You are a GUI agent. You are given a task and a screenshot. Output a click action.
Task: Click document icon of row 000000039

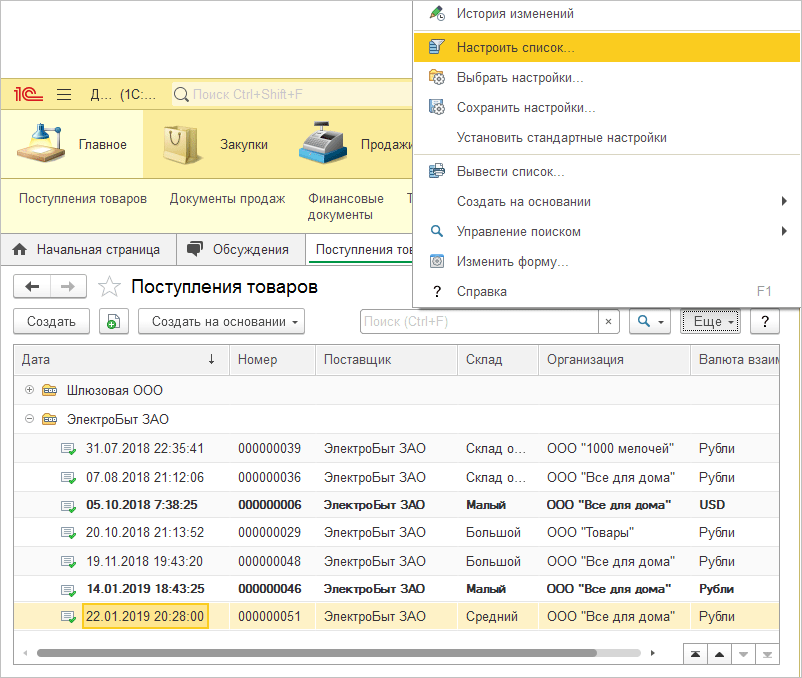coord(68,449)
